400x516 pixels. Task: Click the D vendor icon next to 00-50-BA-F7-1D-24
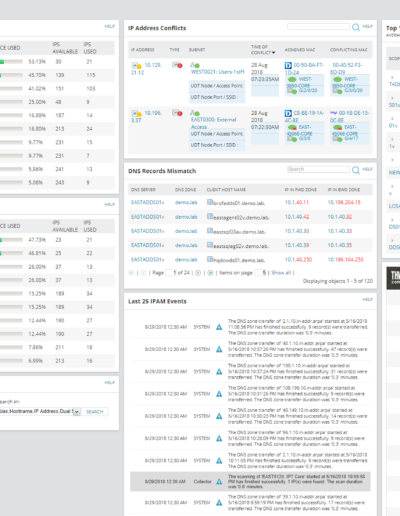288,65
